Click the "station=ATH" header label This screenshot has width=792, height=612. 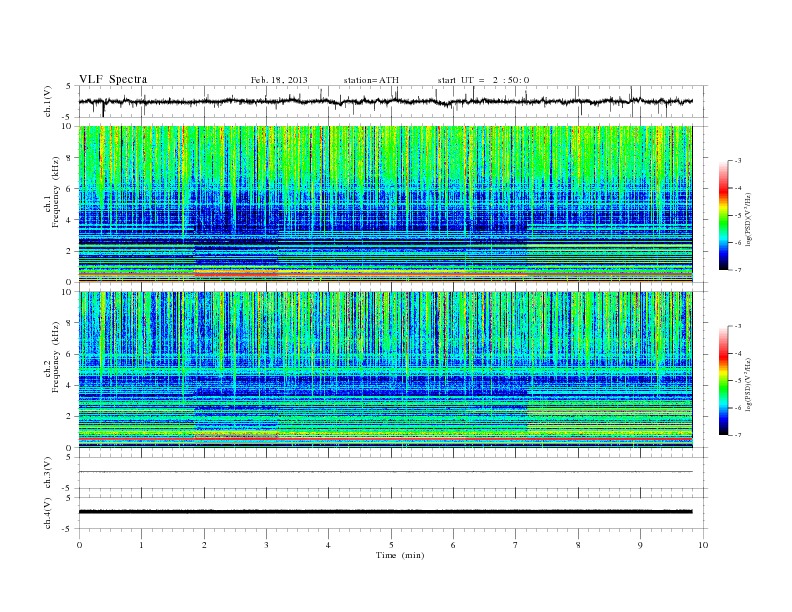[x=371, y=80]
